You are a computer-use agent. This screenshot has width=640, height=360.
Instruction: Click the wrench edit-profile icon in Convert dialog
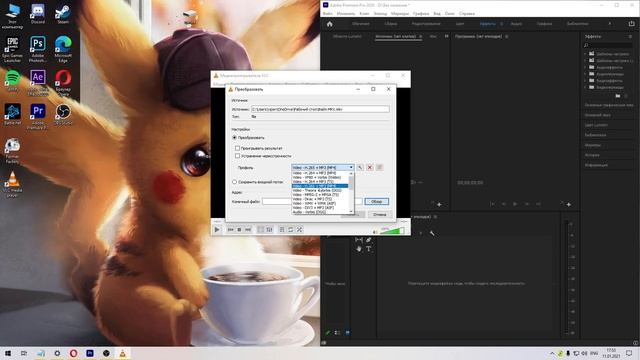tap(360, 167)
